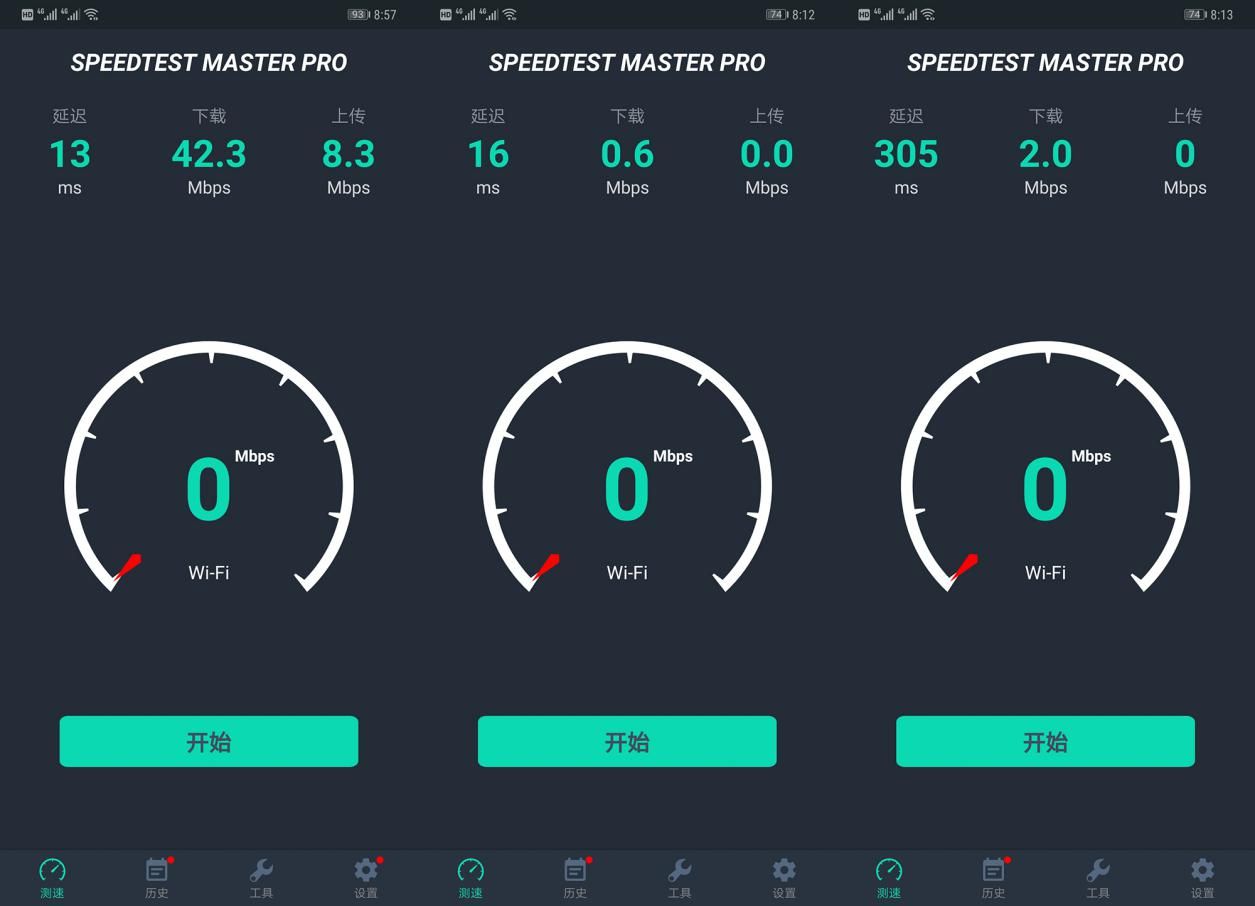Click the Wi-Fi label under the 8:57 screen gauge
The width and height of the screenshot is (1255, 906).
coord(209,573)
